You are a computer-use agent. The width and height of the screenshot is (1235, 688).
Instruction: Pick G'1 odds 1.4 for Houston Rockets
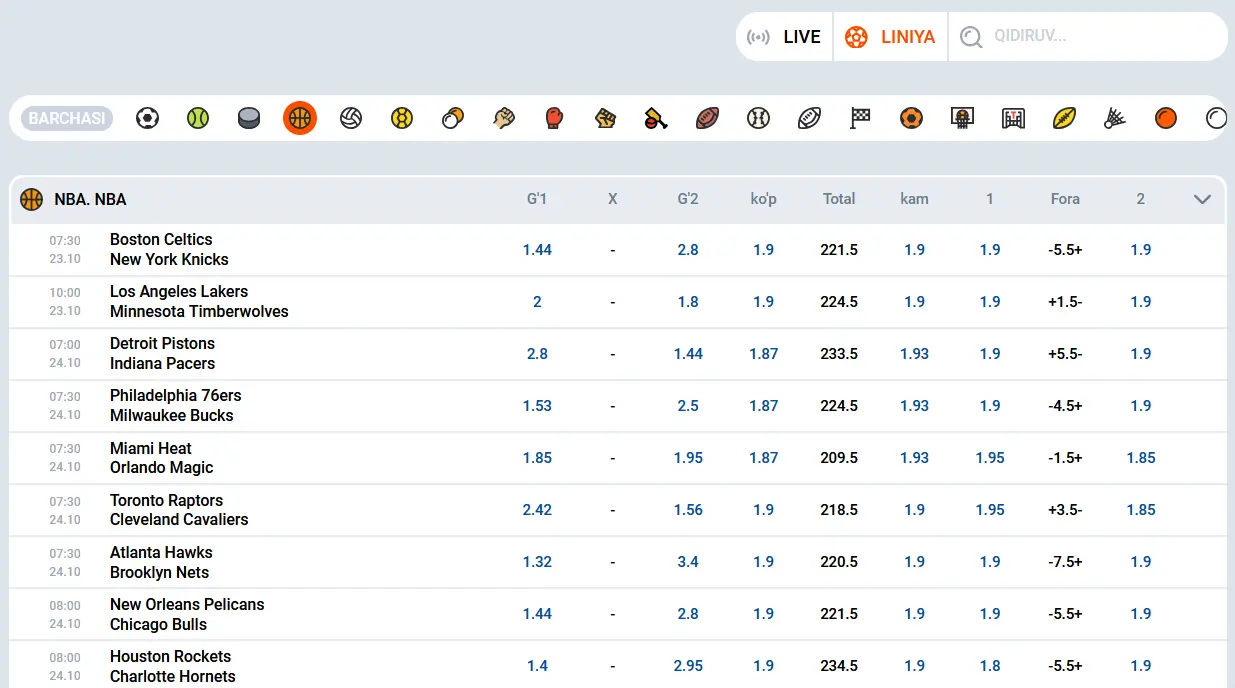(537, 666)
